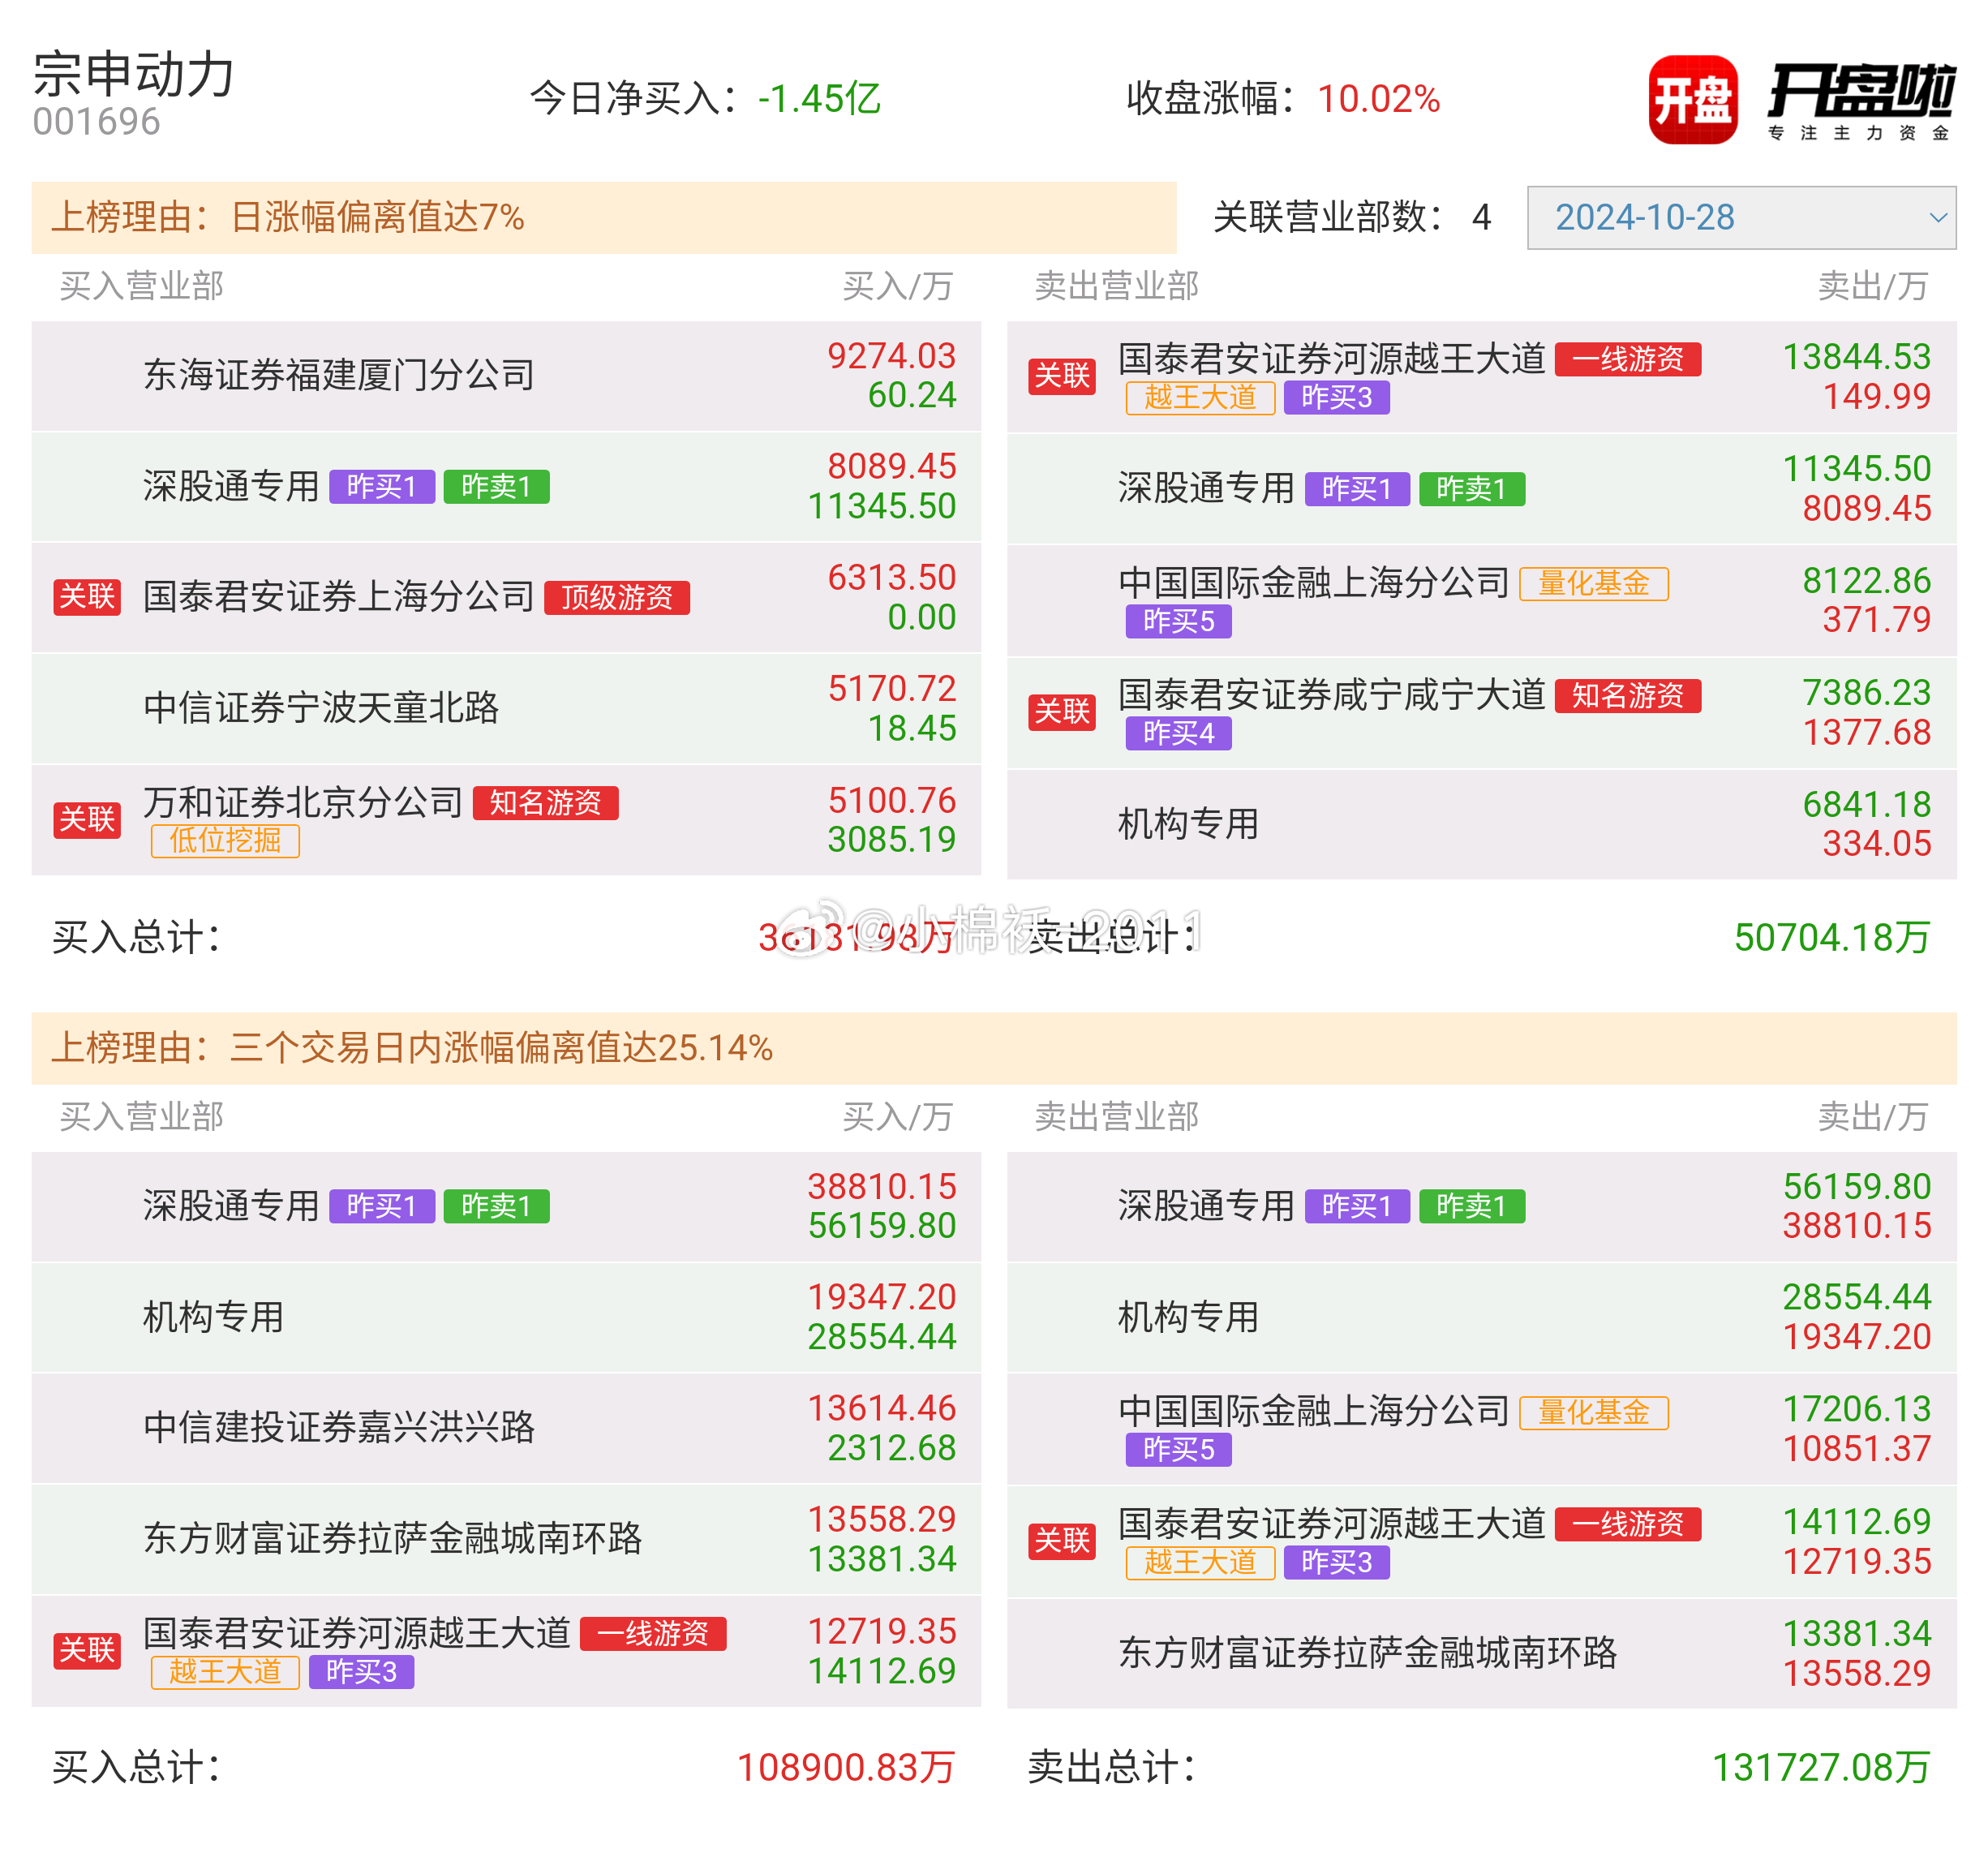Screen dimensions: 1988x1857
Task: Click net buy value -1.45亿
Action: [x=819, y=99]
